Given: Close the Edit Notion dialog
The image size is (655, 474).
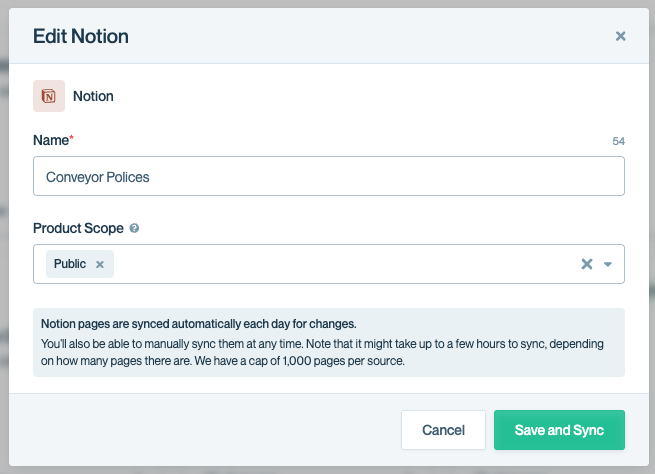Looking at the screenshot, I should click(620, 37).
